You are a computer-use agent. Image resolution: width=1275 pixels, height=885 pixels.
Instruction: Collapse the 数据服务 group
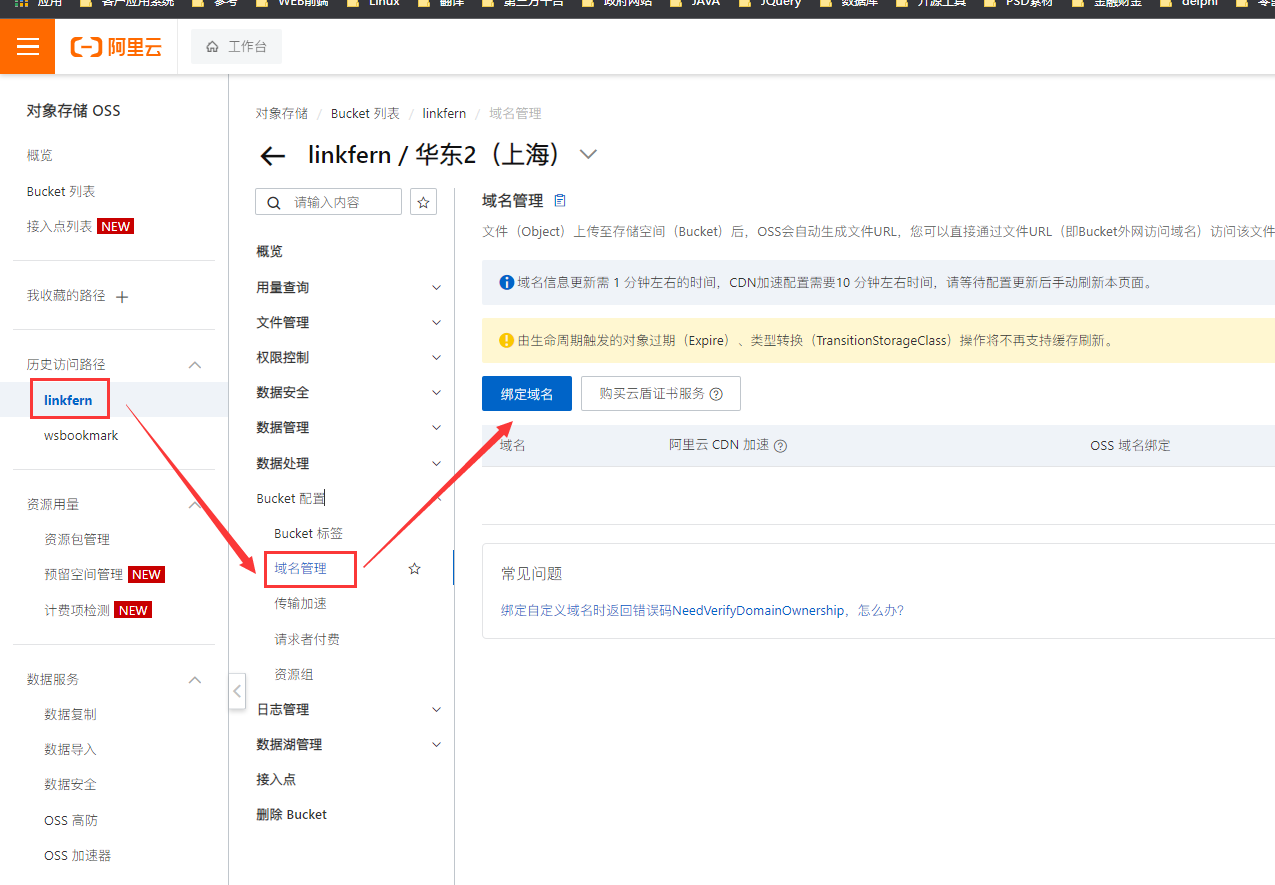coord(195,680)
